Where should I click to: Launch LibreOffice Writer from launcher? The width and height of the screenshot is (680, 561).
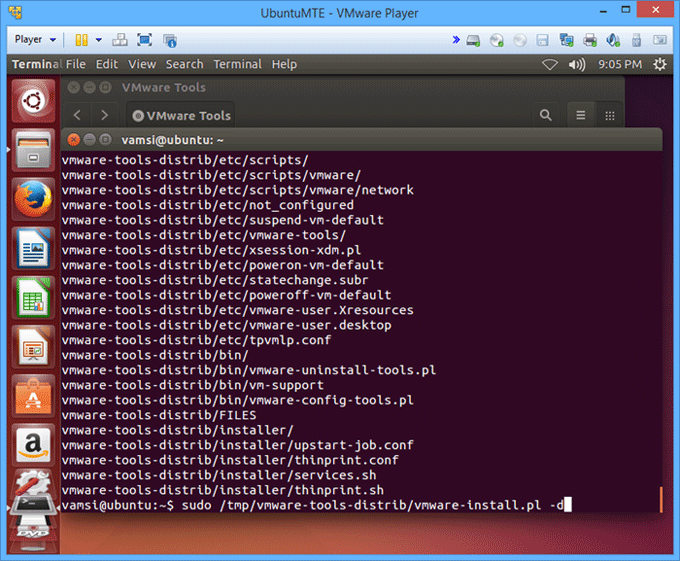33,249
